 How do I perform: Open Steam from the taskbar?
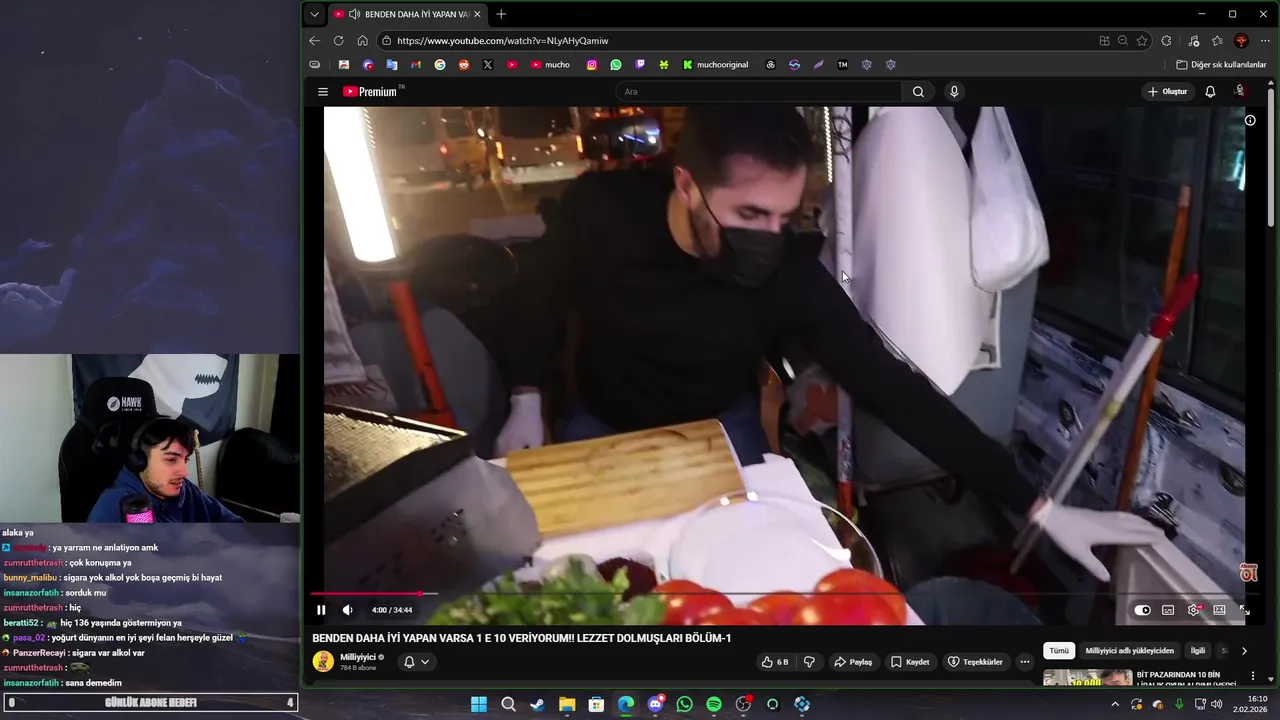[x=537, y=704]
